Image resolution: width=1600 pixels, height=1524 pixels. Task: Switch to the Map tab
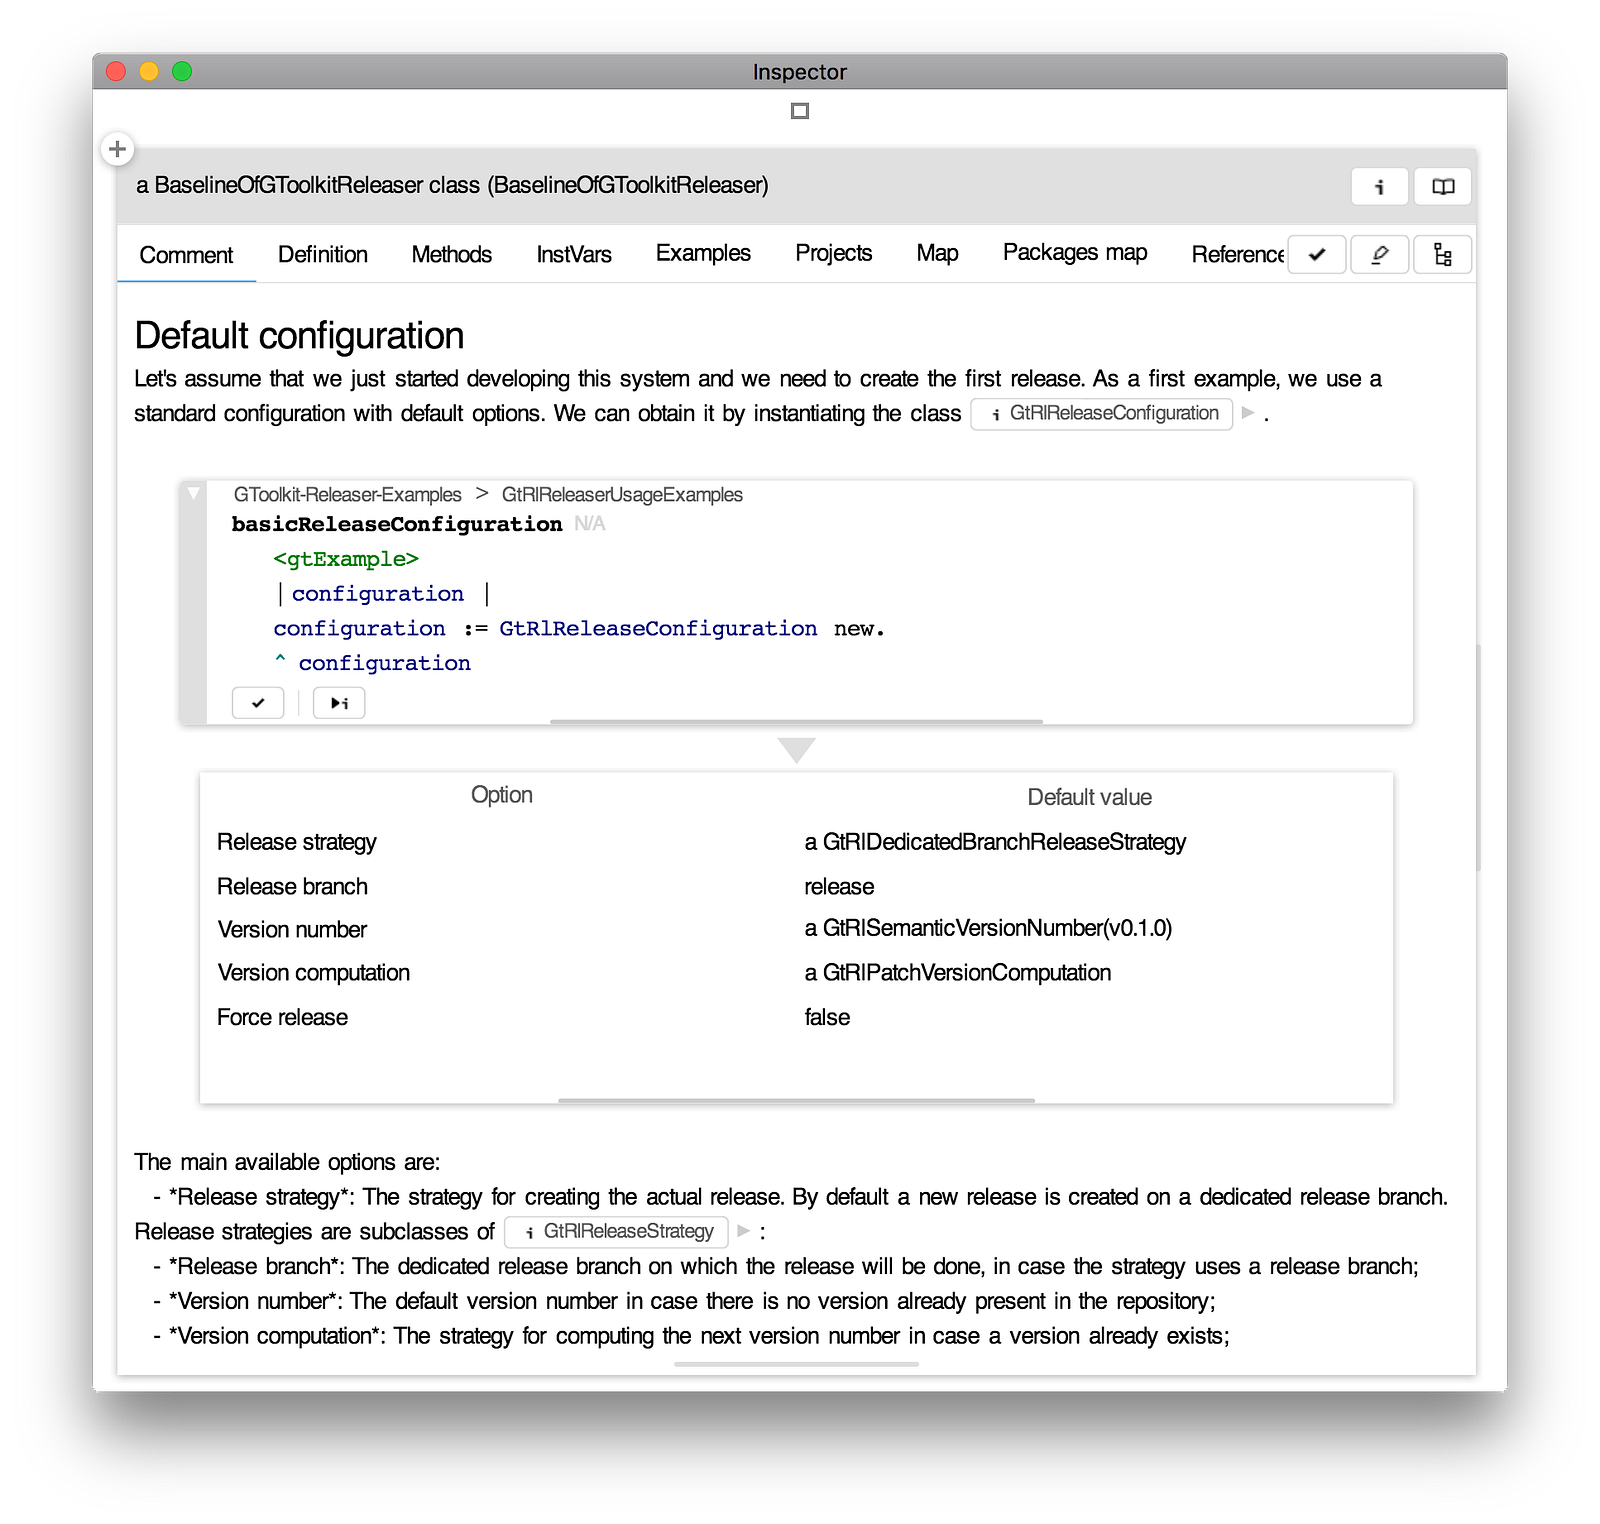tap(938, 254)
